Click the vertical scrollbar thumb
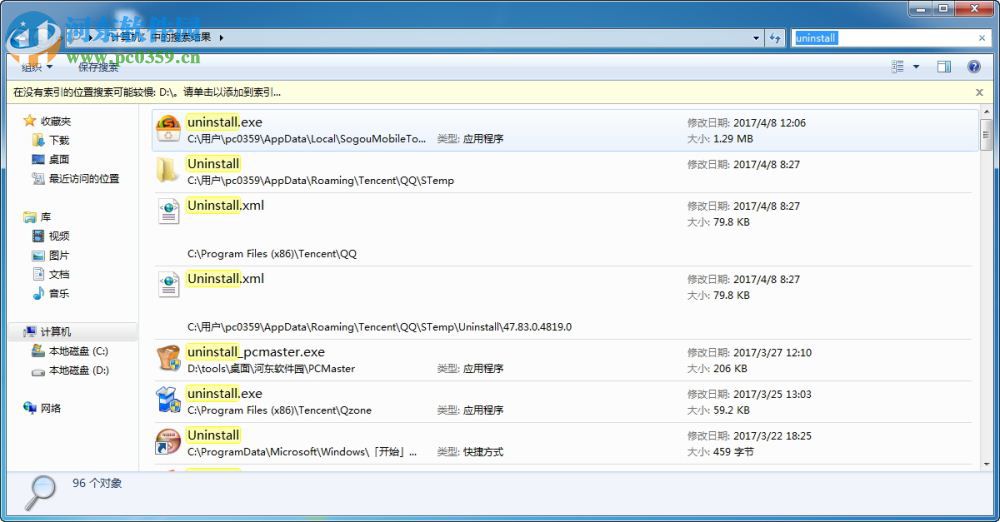1000x522 pixels. click(x=986, y=135)
